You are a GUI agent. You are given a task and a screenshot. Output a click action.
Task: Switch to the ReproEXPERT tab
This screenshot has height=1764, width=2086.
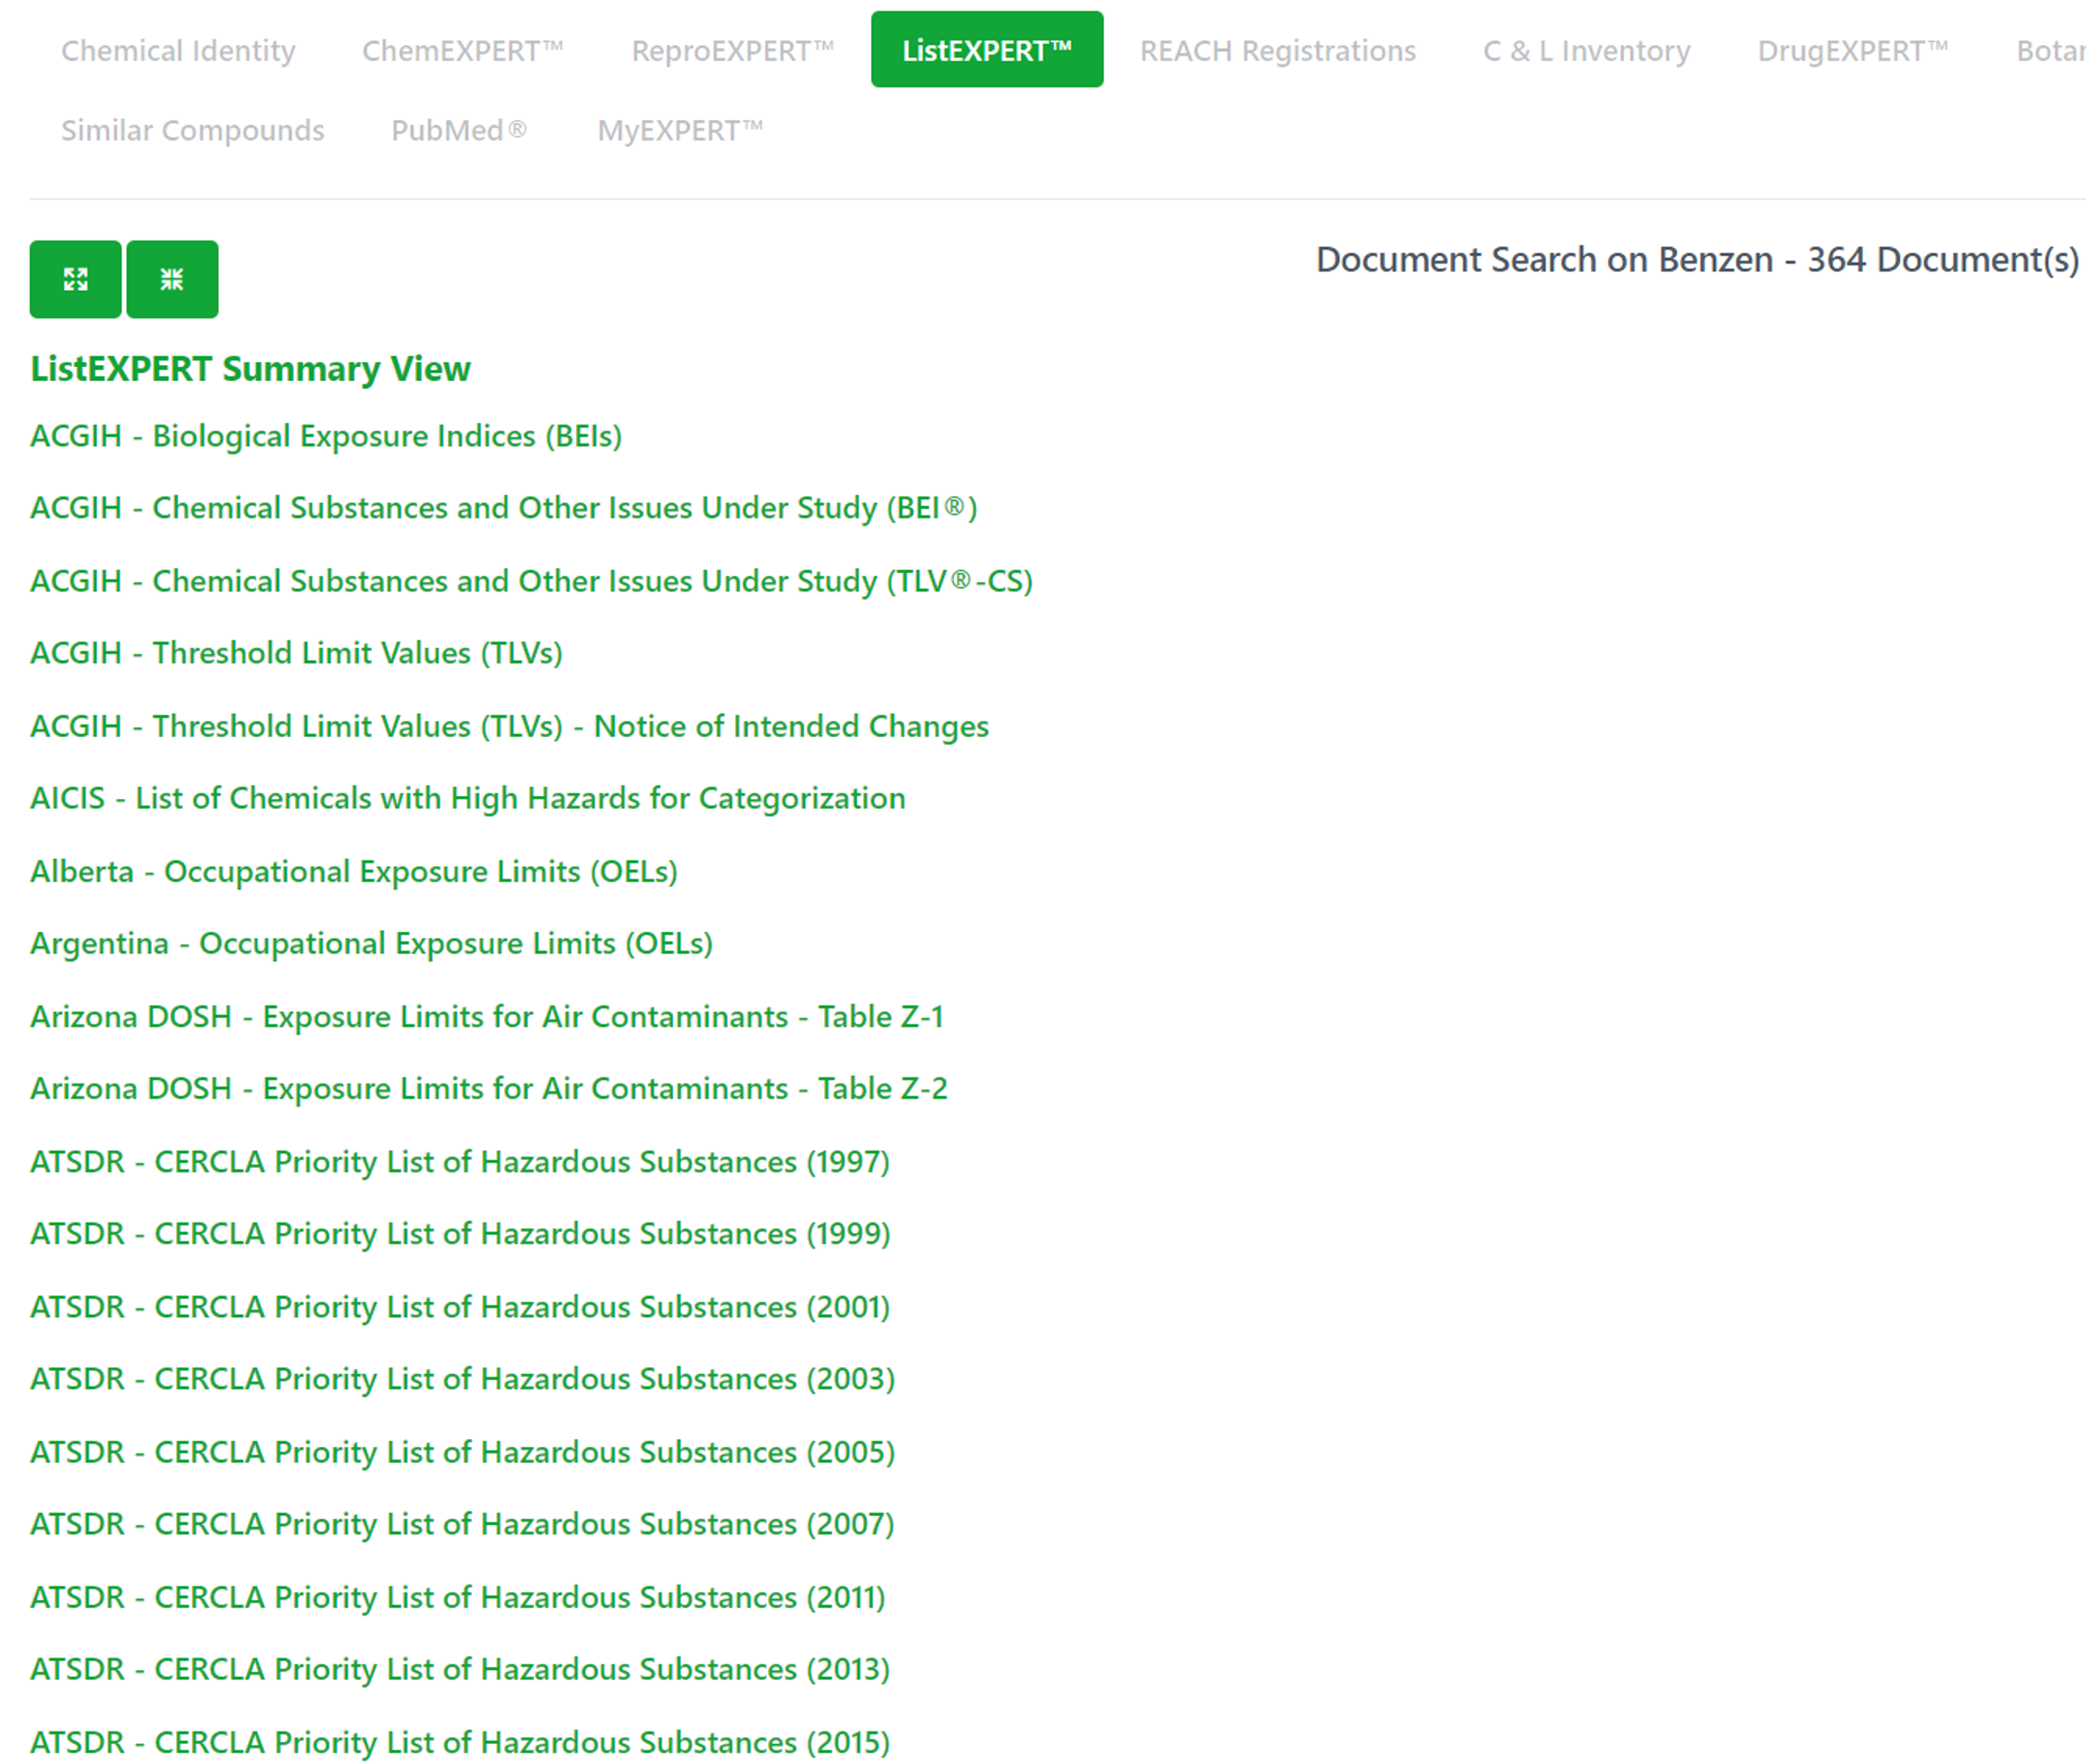click(733, 50)
